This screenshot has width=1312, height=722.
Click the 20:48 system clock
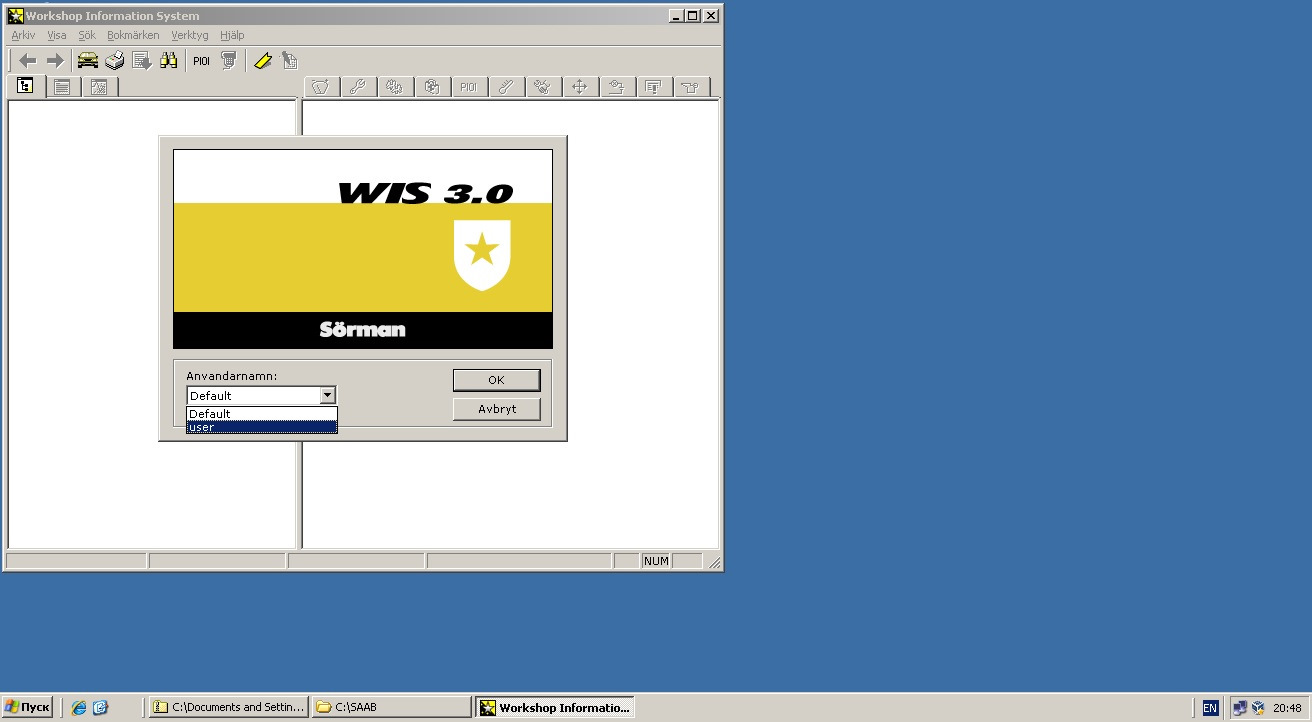point(1287,708)
